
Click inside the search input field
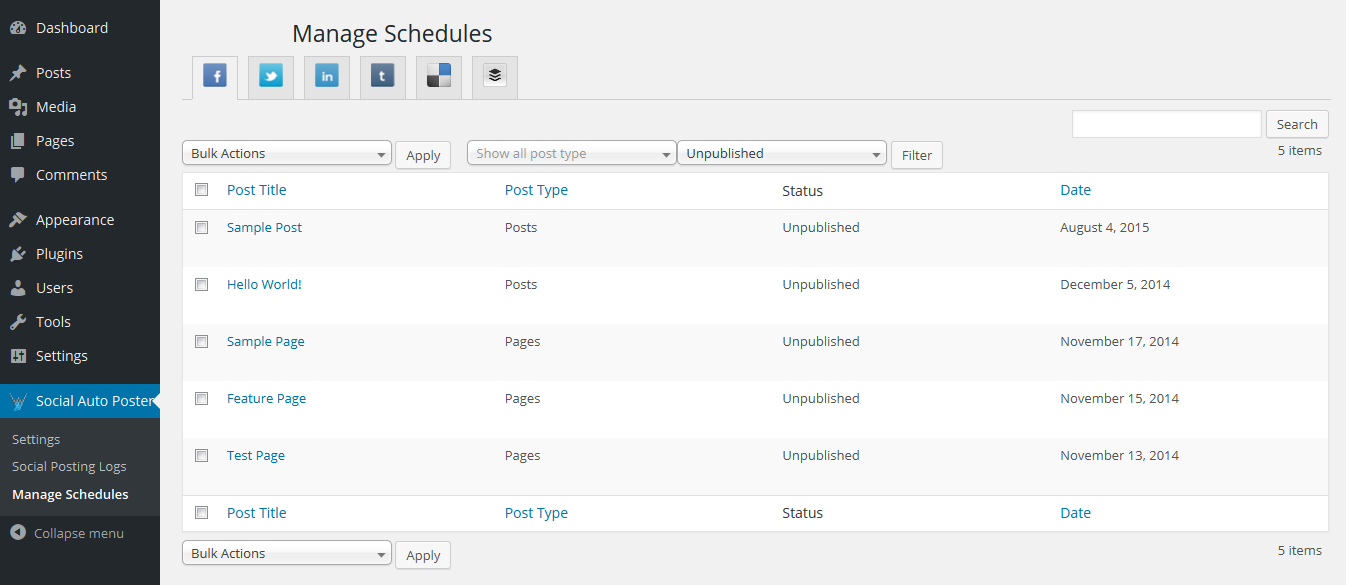[1166, 123]
